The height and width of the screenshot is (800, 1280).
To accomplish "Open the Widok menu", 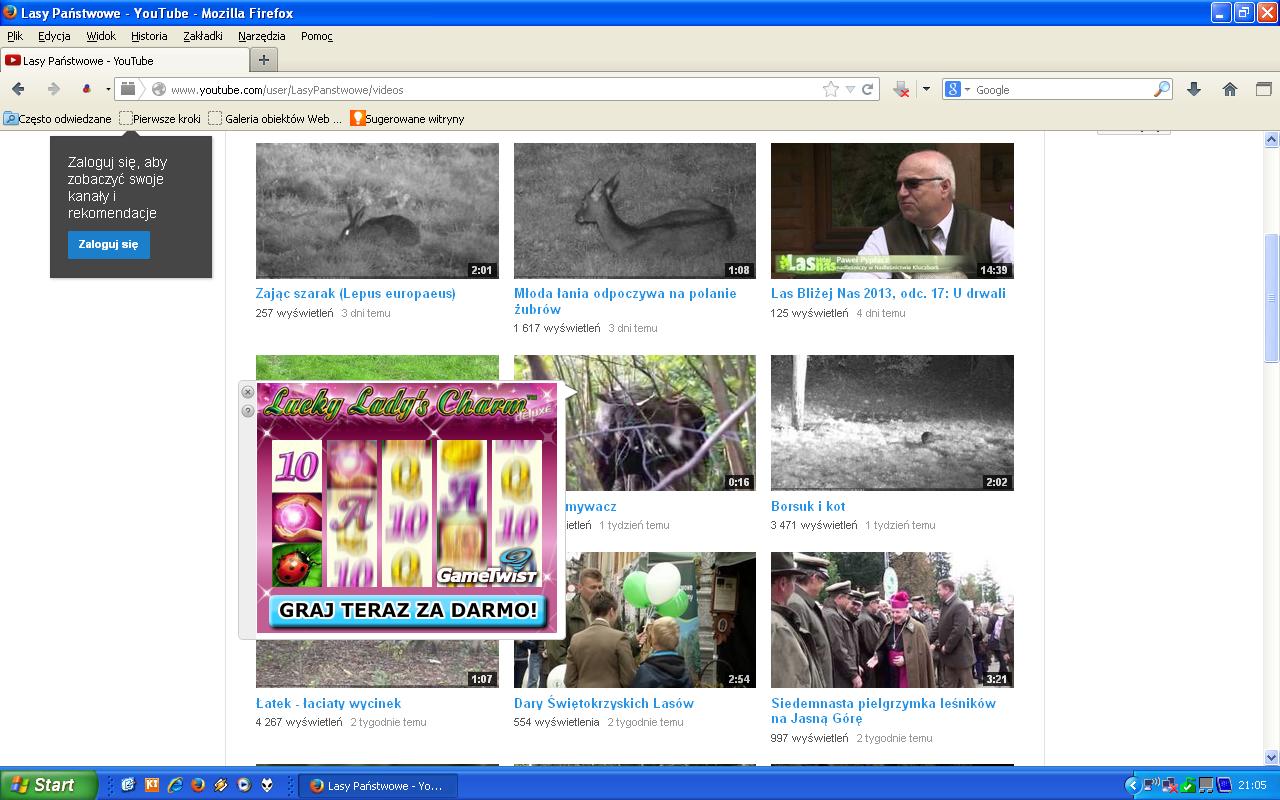I will click(101, 36).
